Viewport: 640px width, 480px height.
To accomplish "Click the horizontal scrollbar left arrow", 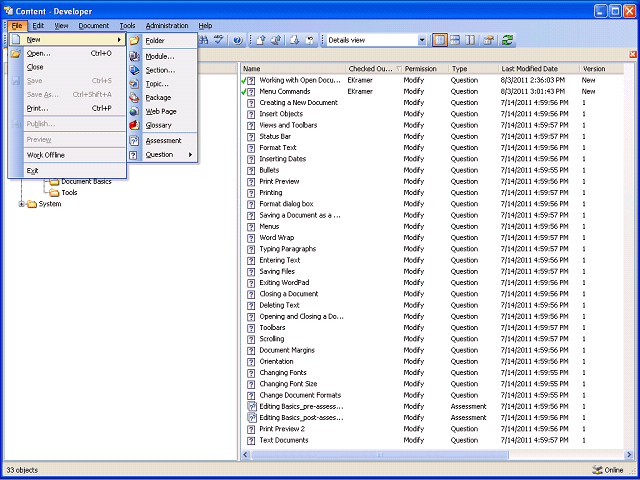I will pyautogui.click(x=246, y=455).
